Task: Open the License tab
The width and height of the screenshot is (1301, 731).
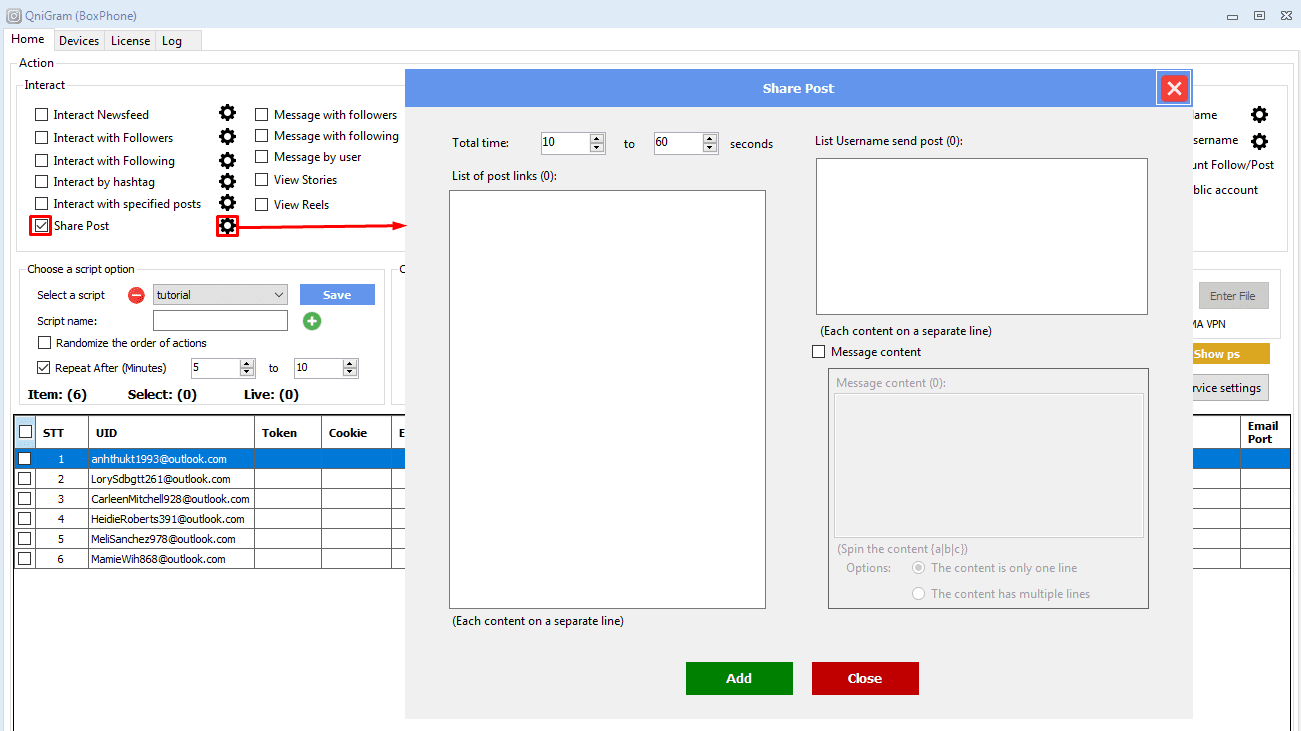Action: click(130, 41)
